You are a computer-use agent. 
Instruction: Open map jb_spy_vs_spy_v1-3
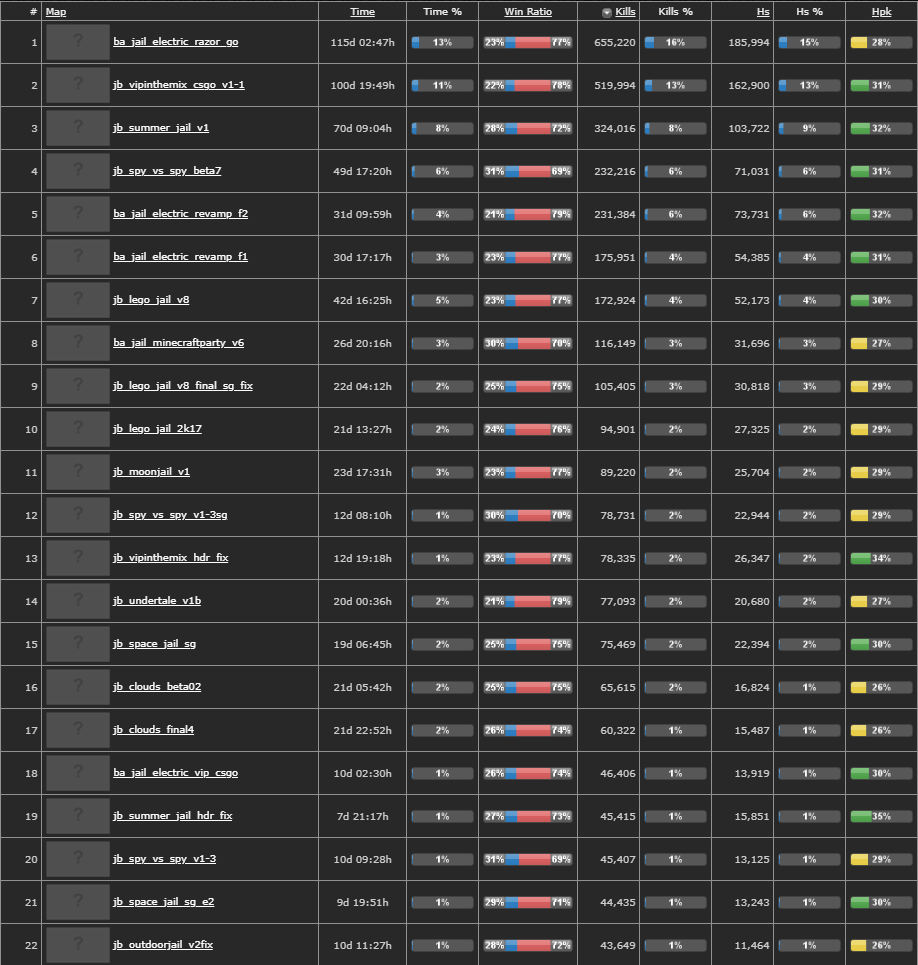coord(164,859)
